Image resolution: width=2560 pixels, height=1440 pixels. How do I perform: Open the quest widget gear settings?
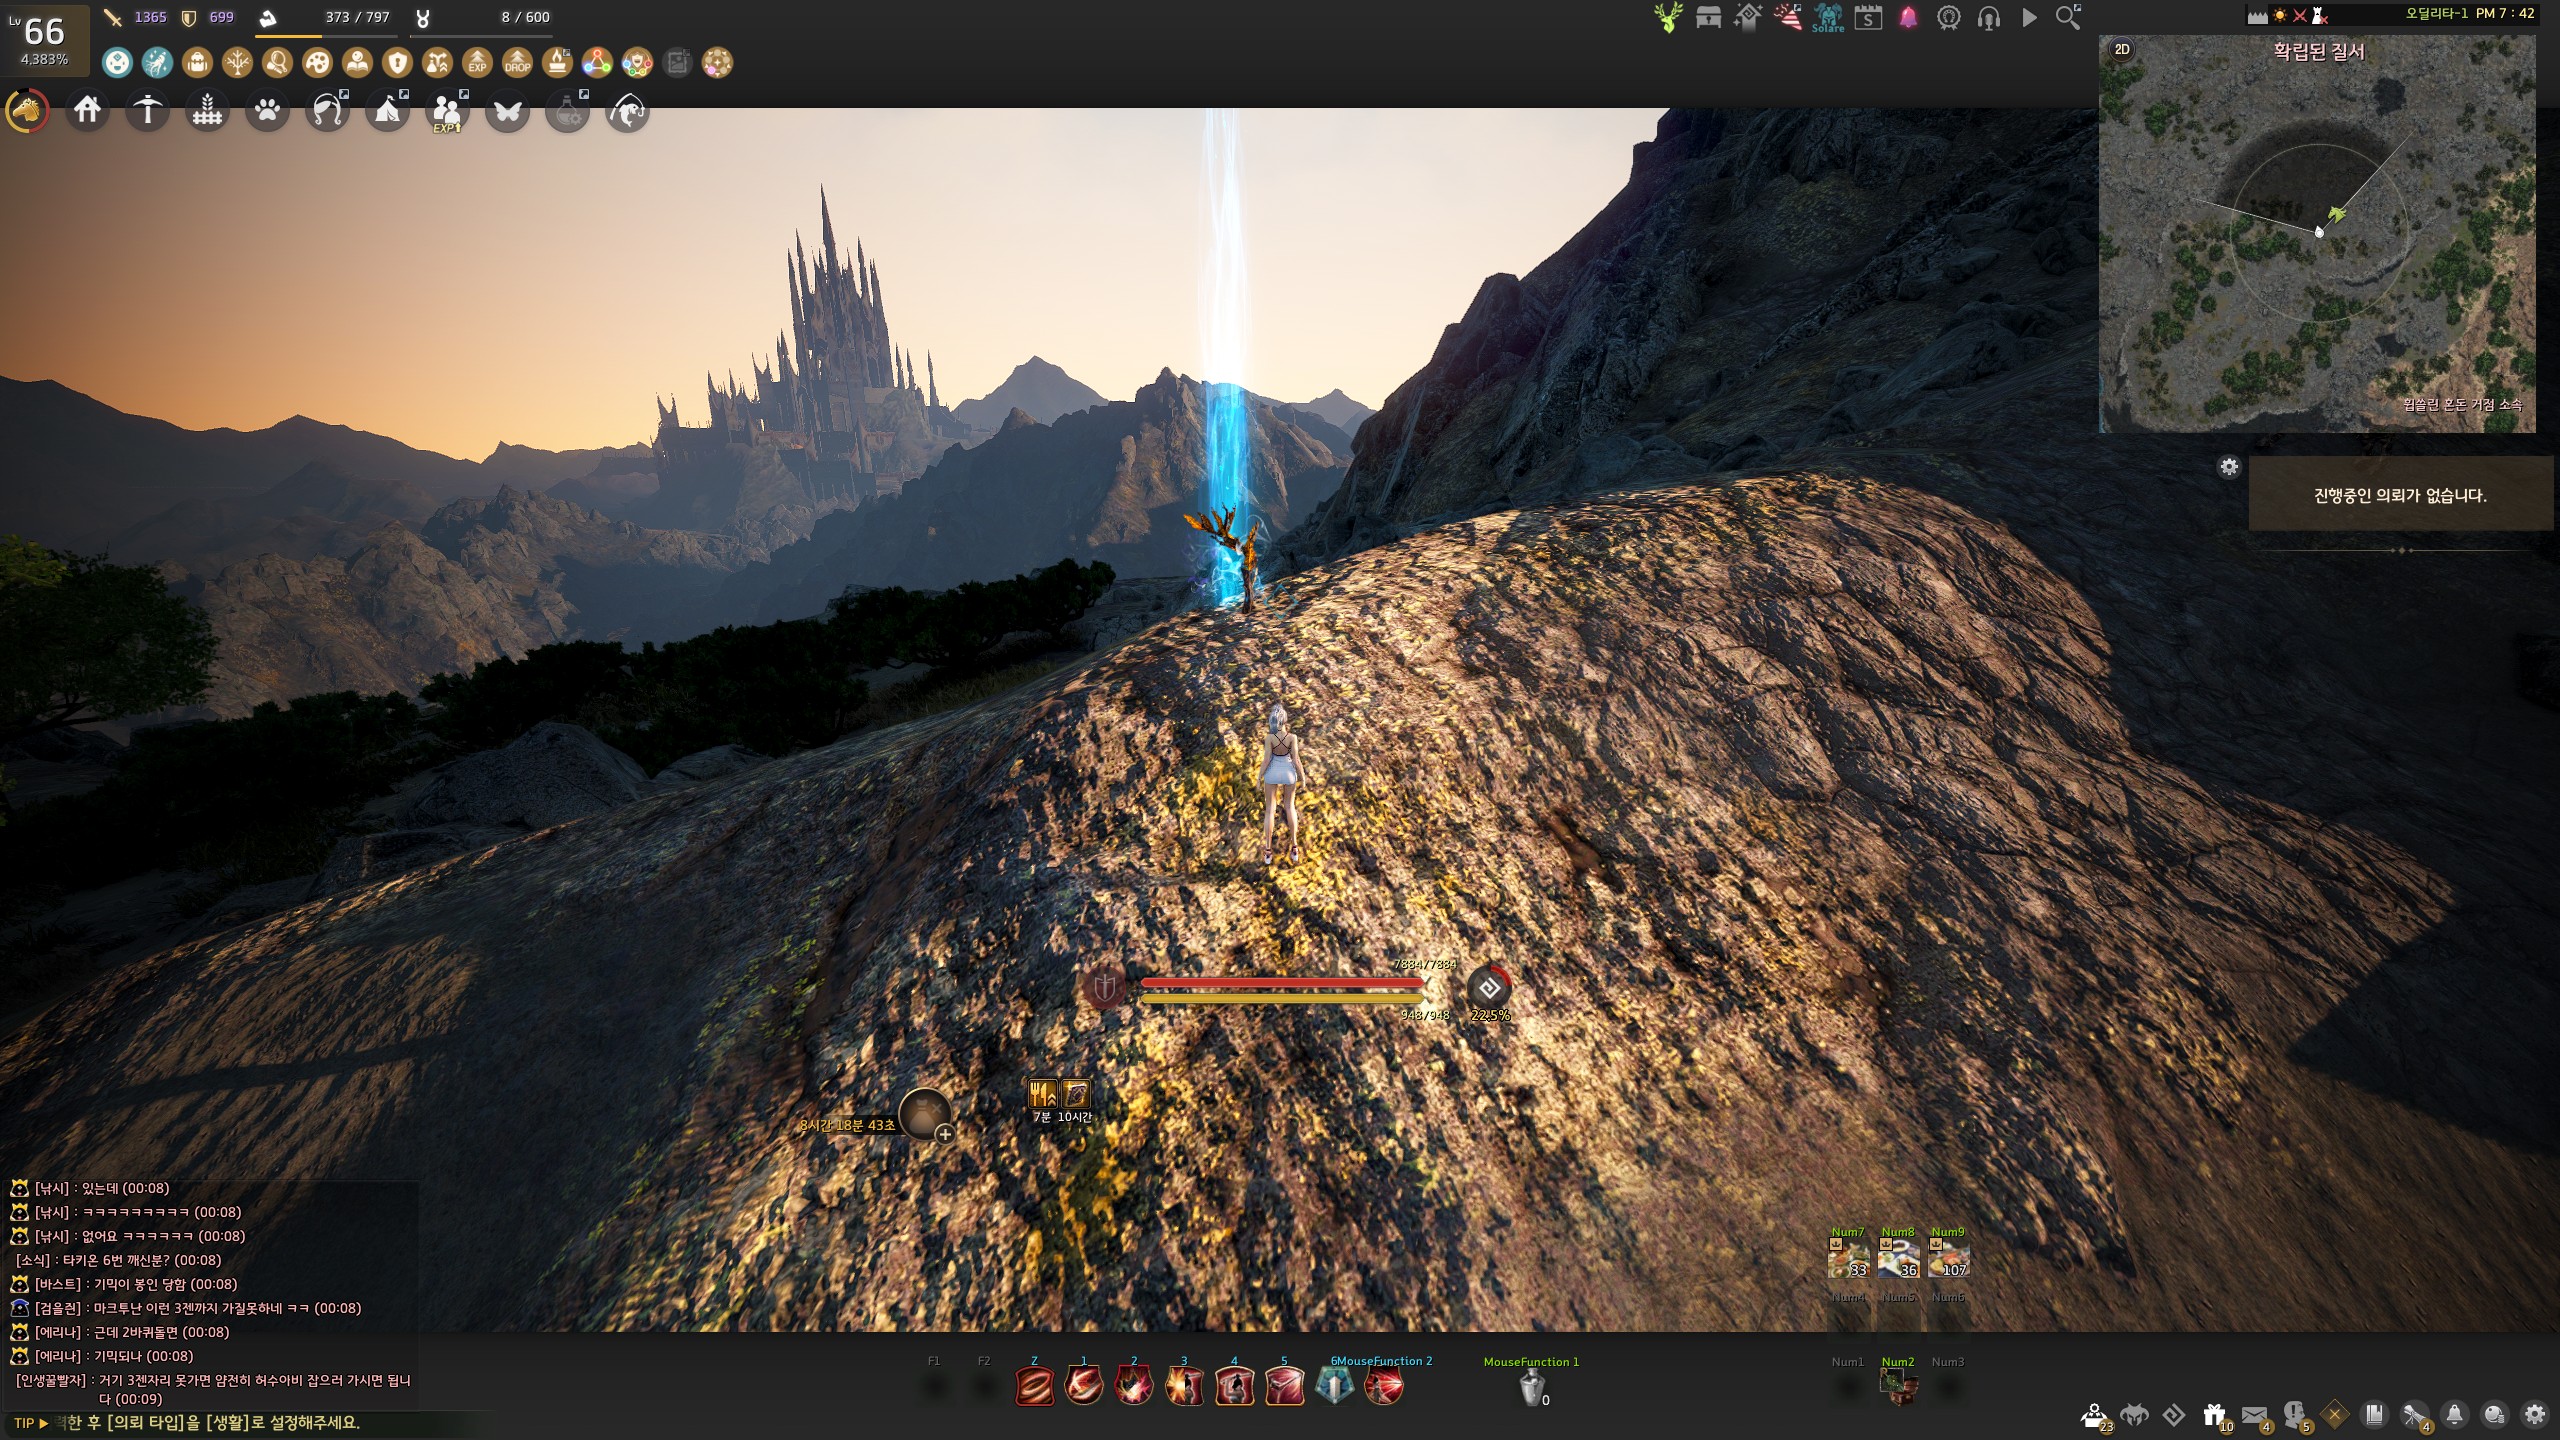pyautogui.click(x=2229, y=467)
